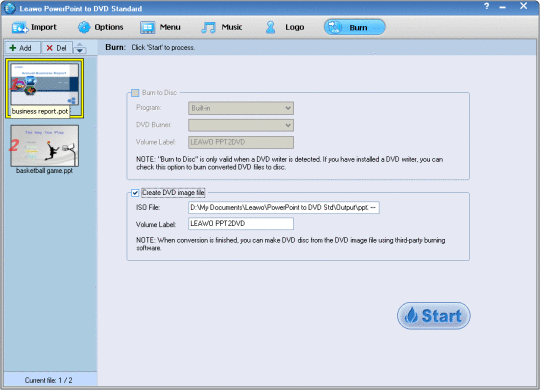Click the basketball game.ppt file name
Viewport: 540px width, 390px height.
pyautogui.click(x=44, y=171)
